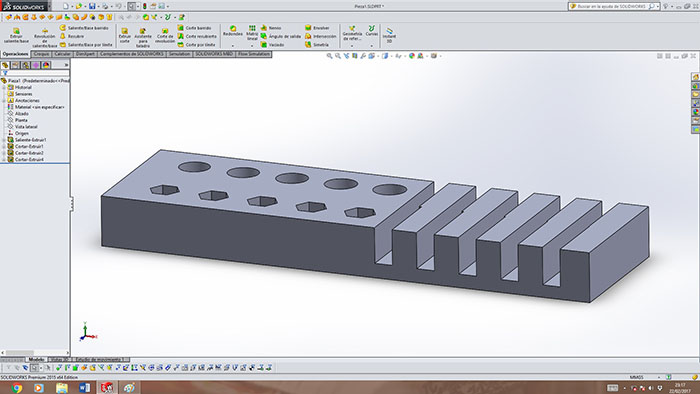Open the DisplayManager appearance tab icon

point(46,65)
